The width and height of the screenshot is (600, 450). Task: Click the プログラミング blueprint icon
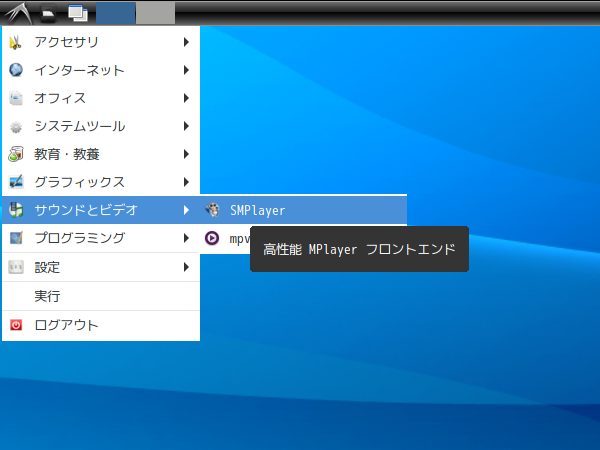click(x=16, y=238)
